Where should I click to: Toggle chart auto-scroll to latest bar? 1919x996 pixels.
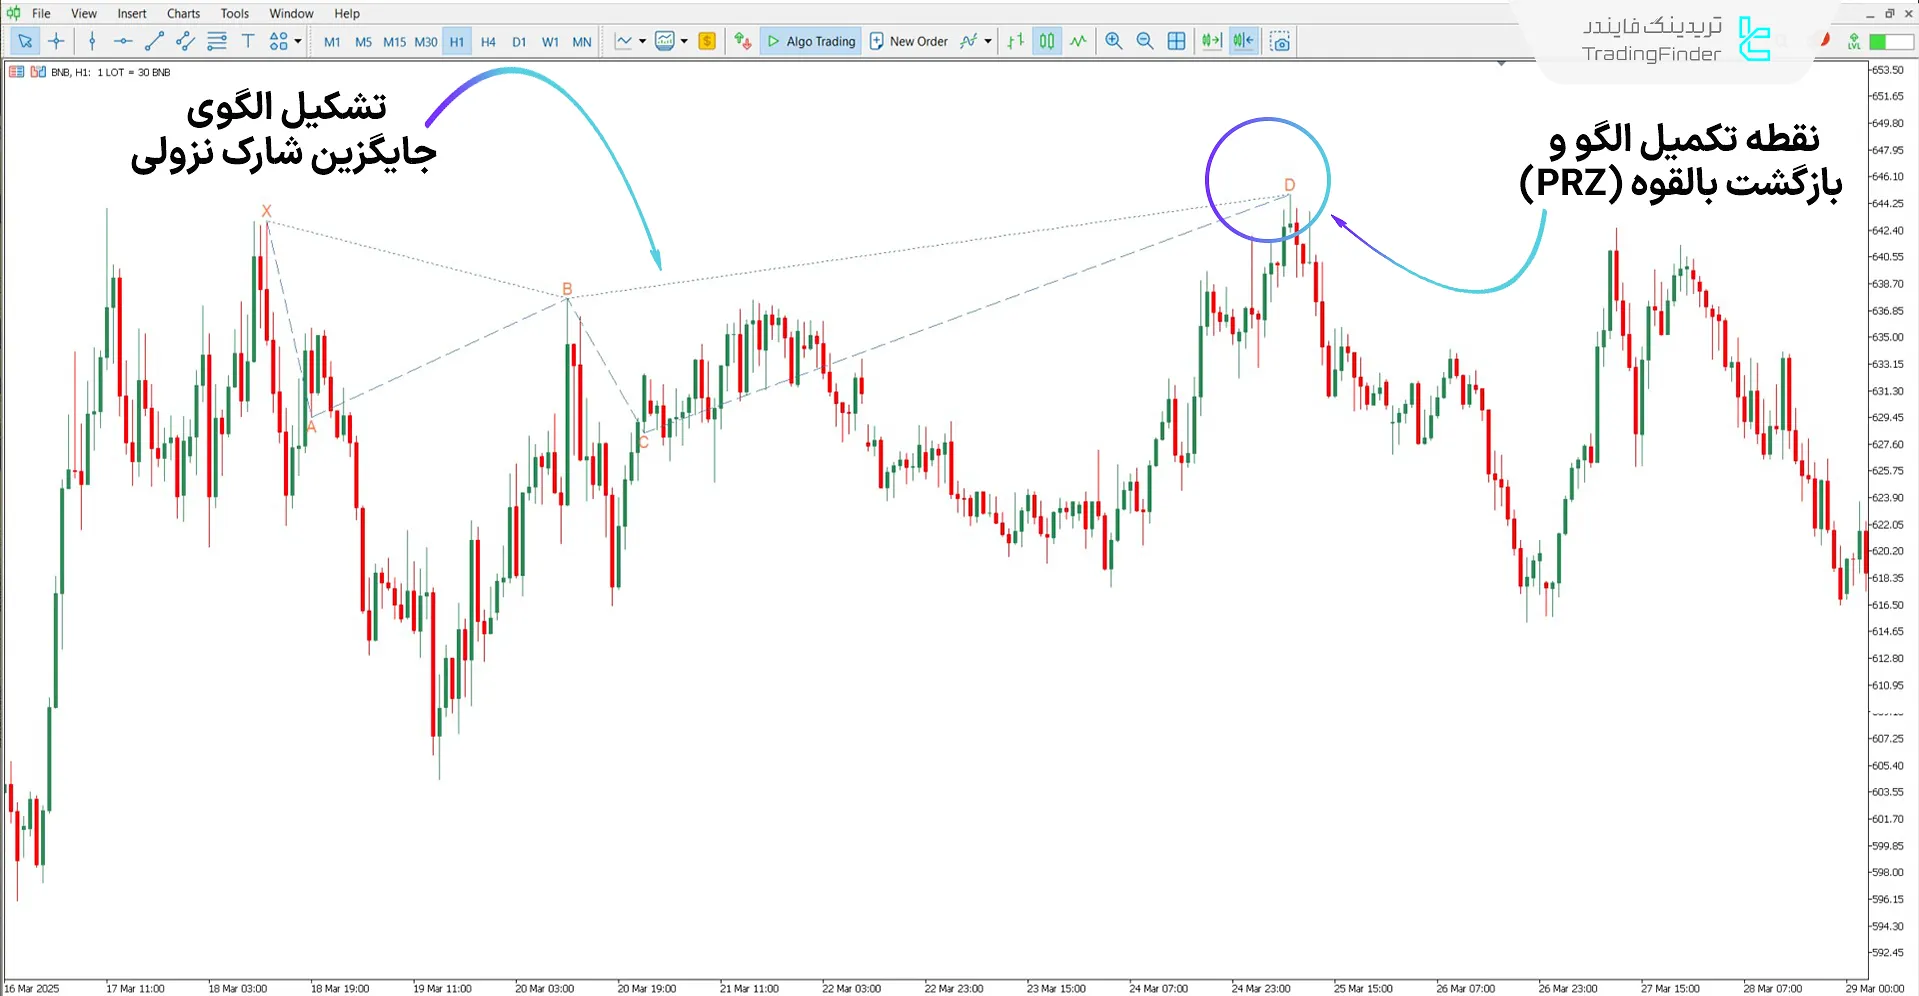click(x=1211, y=41)
